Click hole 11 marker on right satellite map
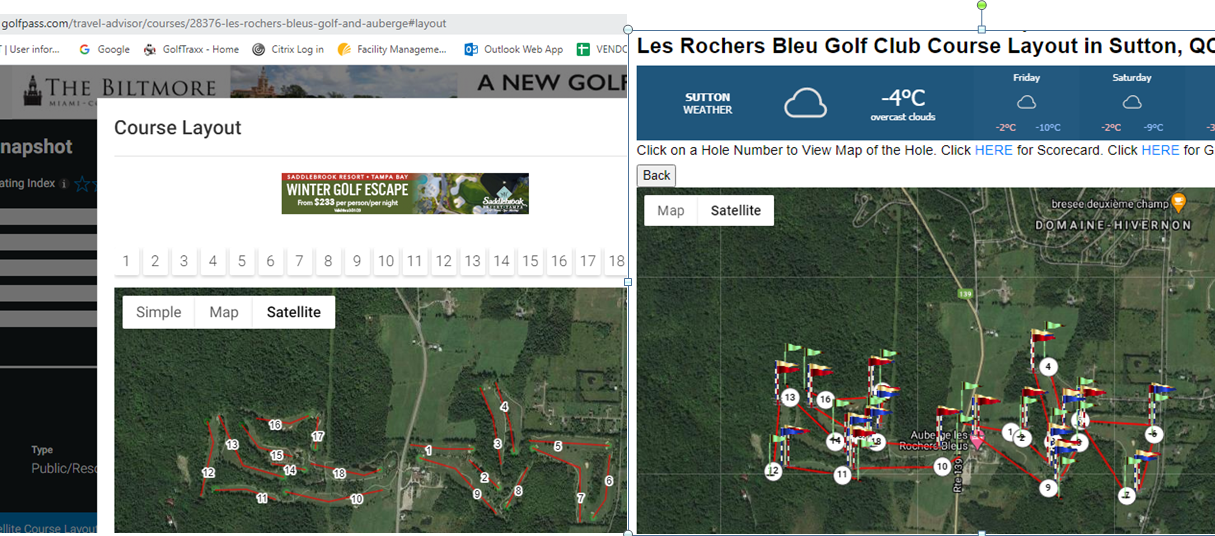The height and width of the screenshot is (536, 1215). [843, 475]
